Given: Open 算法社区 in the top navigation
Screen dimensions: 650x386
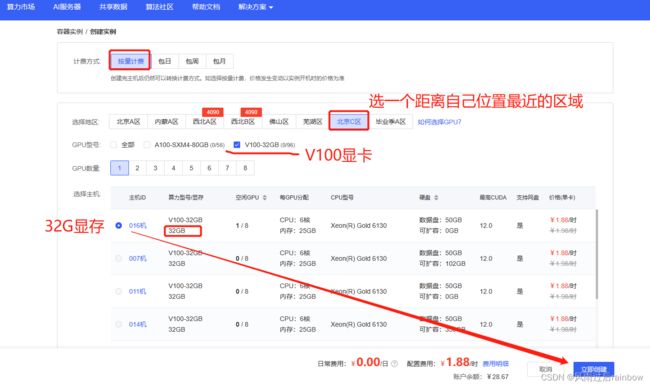Looking at the screenshot, I should coord(160,7).
